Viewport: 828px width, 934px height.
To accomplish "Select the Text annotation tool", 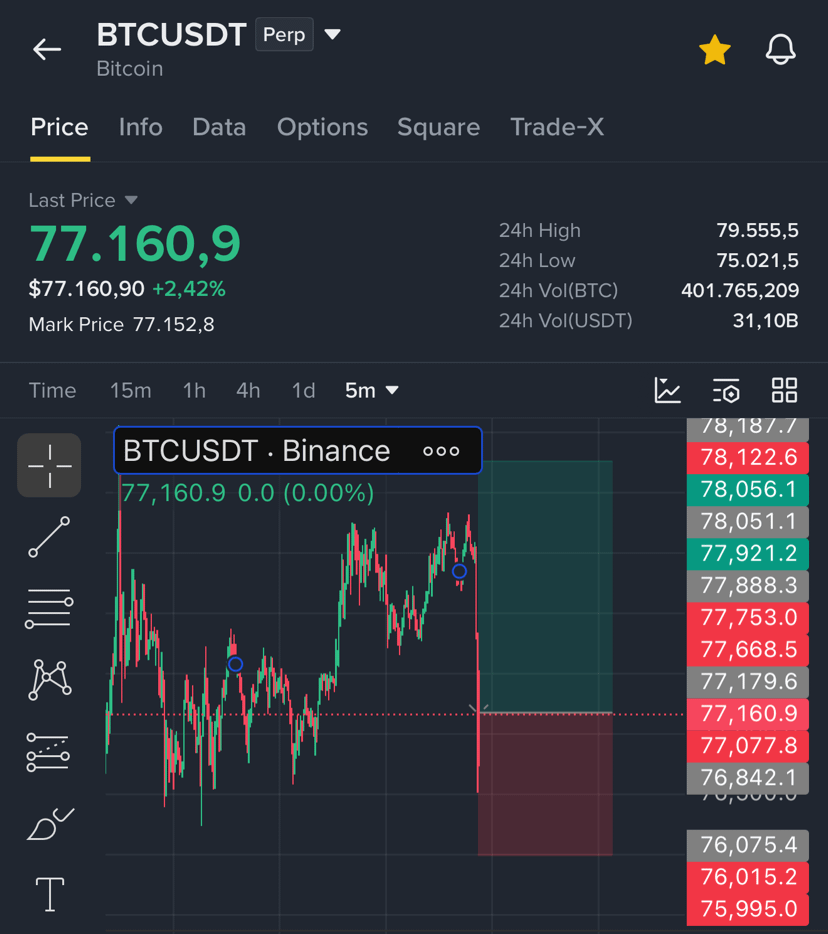I will click(50, 894).
